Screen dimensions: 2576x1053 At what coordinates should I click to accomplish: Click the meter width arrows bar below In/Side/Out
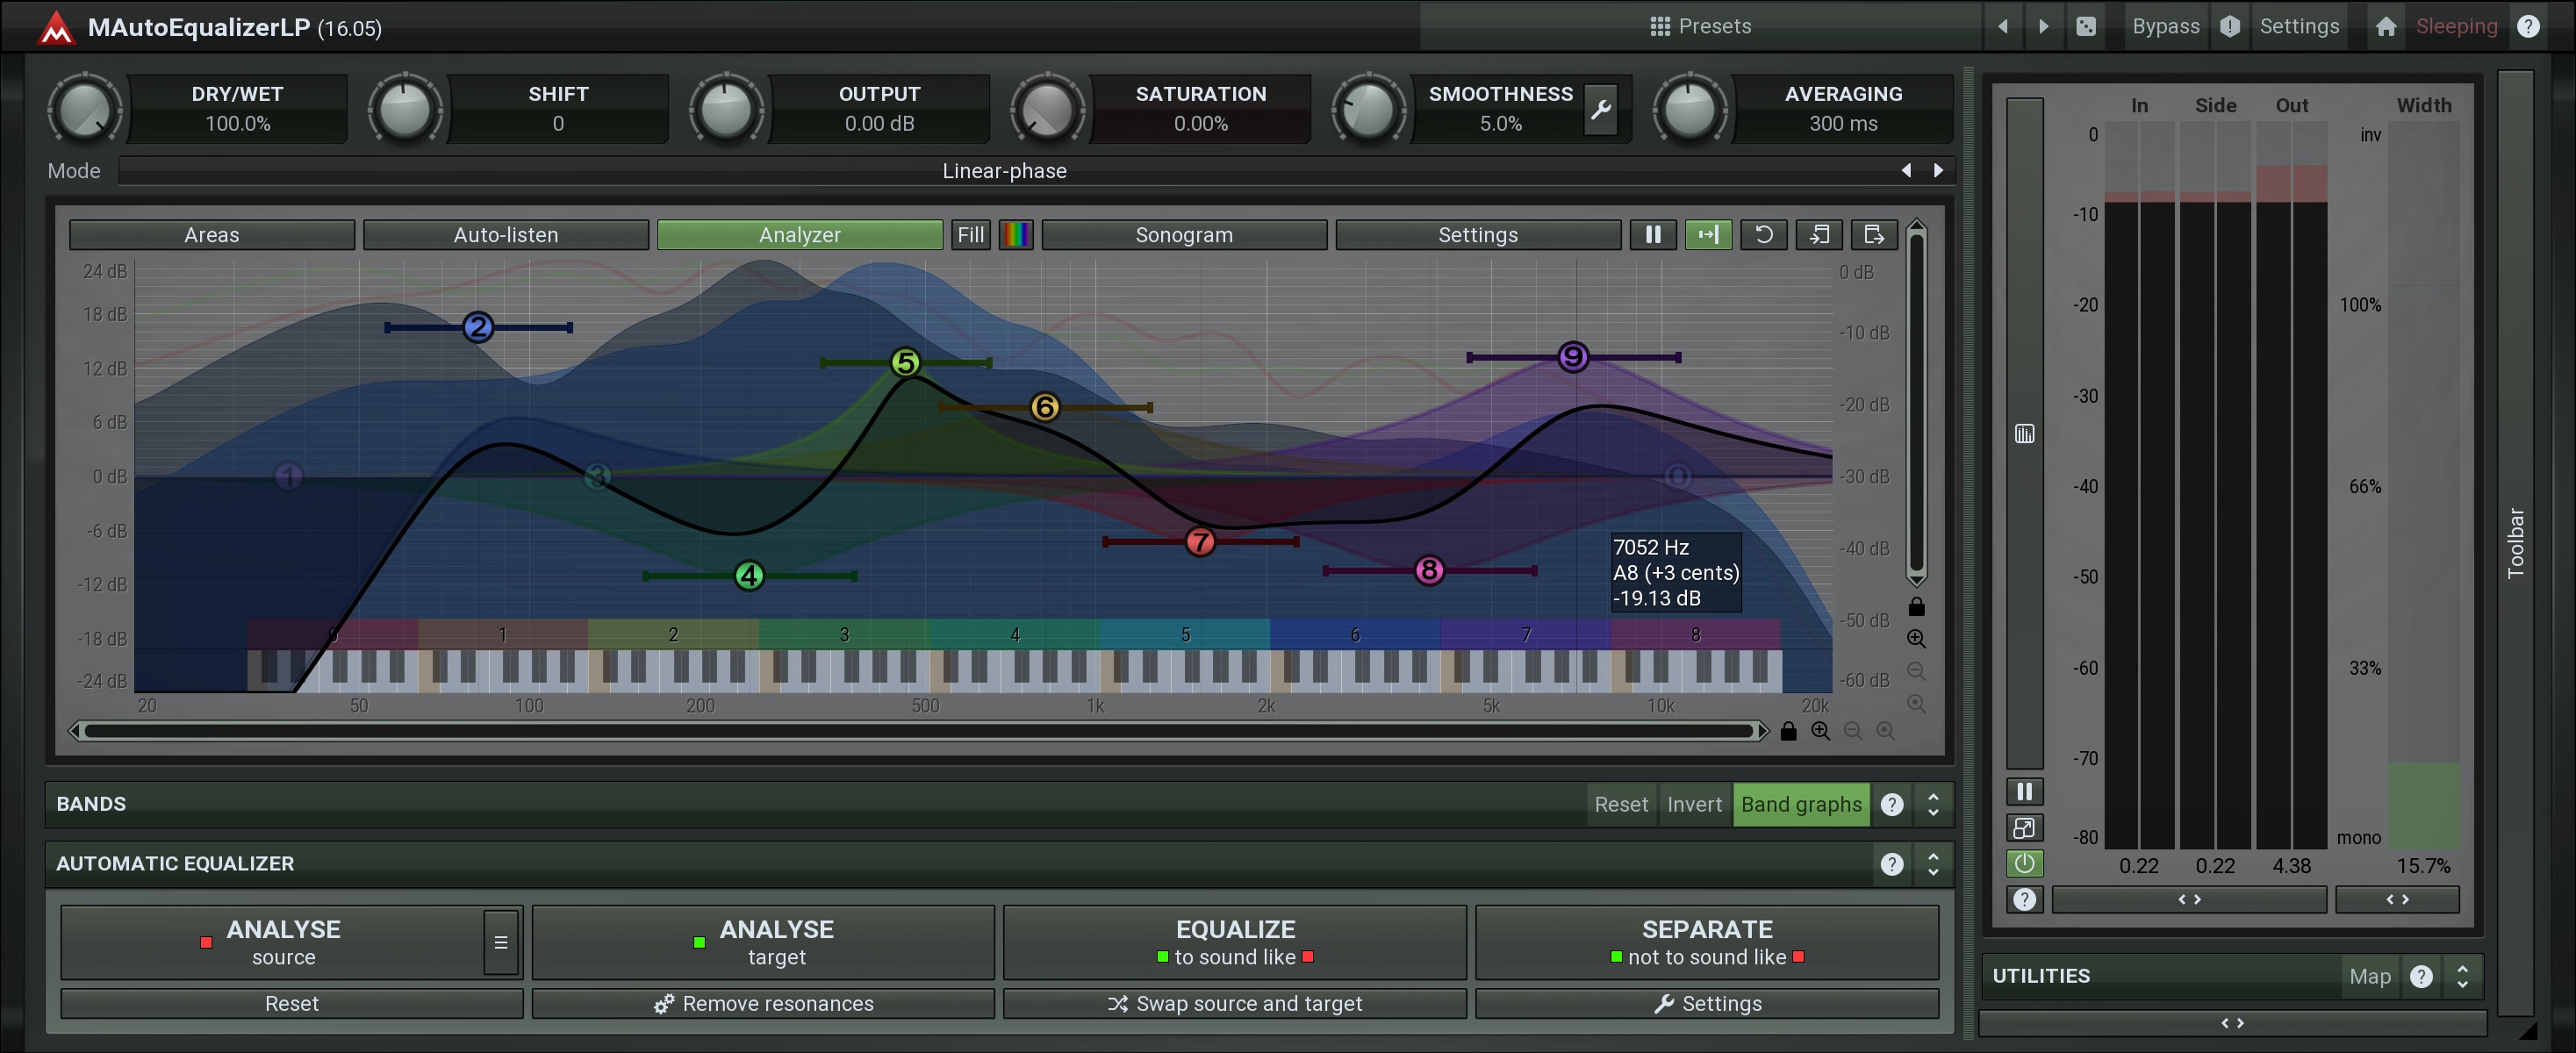coord(2189,900)
